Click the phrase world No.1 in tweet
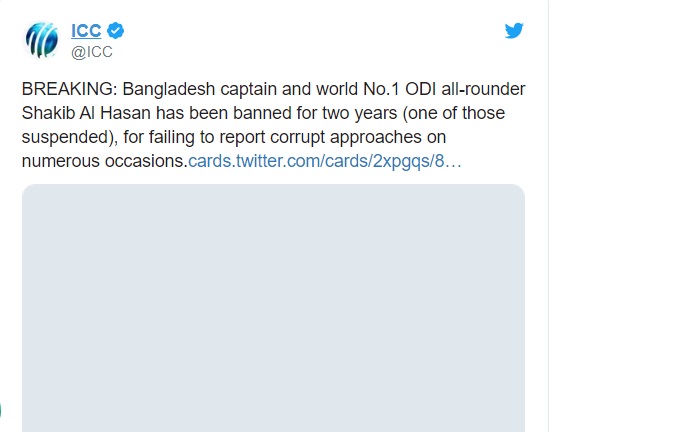677x432 pixels. pos(338,89)
